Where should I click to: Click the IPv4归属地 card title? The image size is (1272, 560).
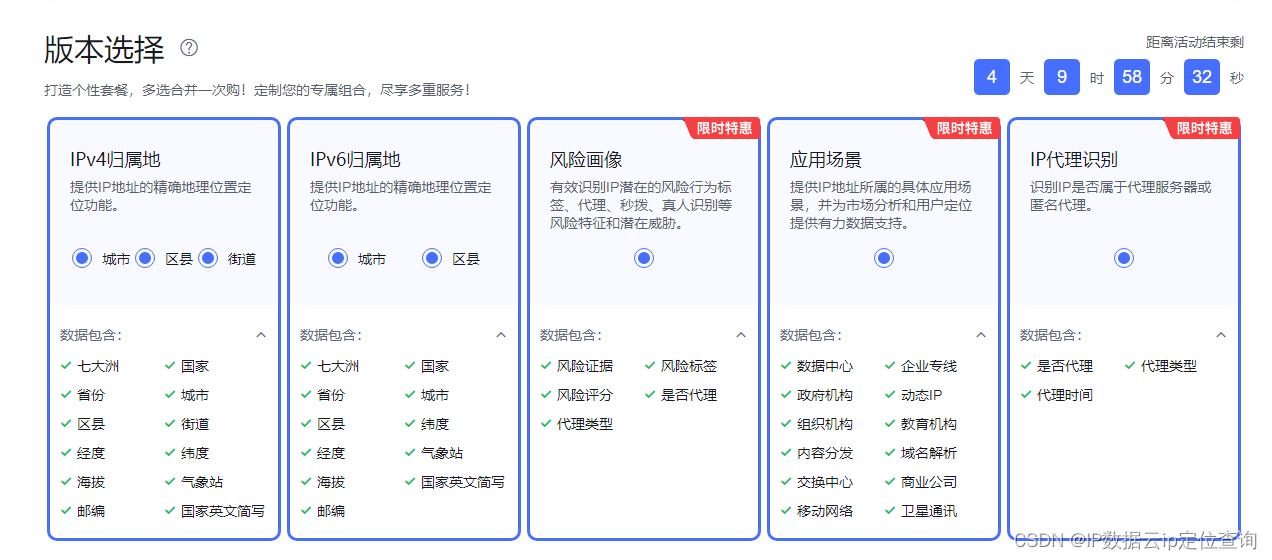click(x=115, y=160)
